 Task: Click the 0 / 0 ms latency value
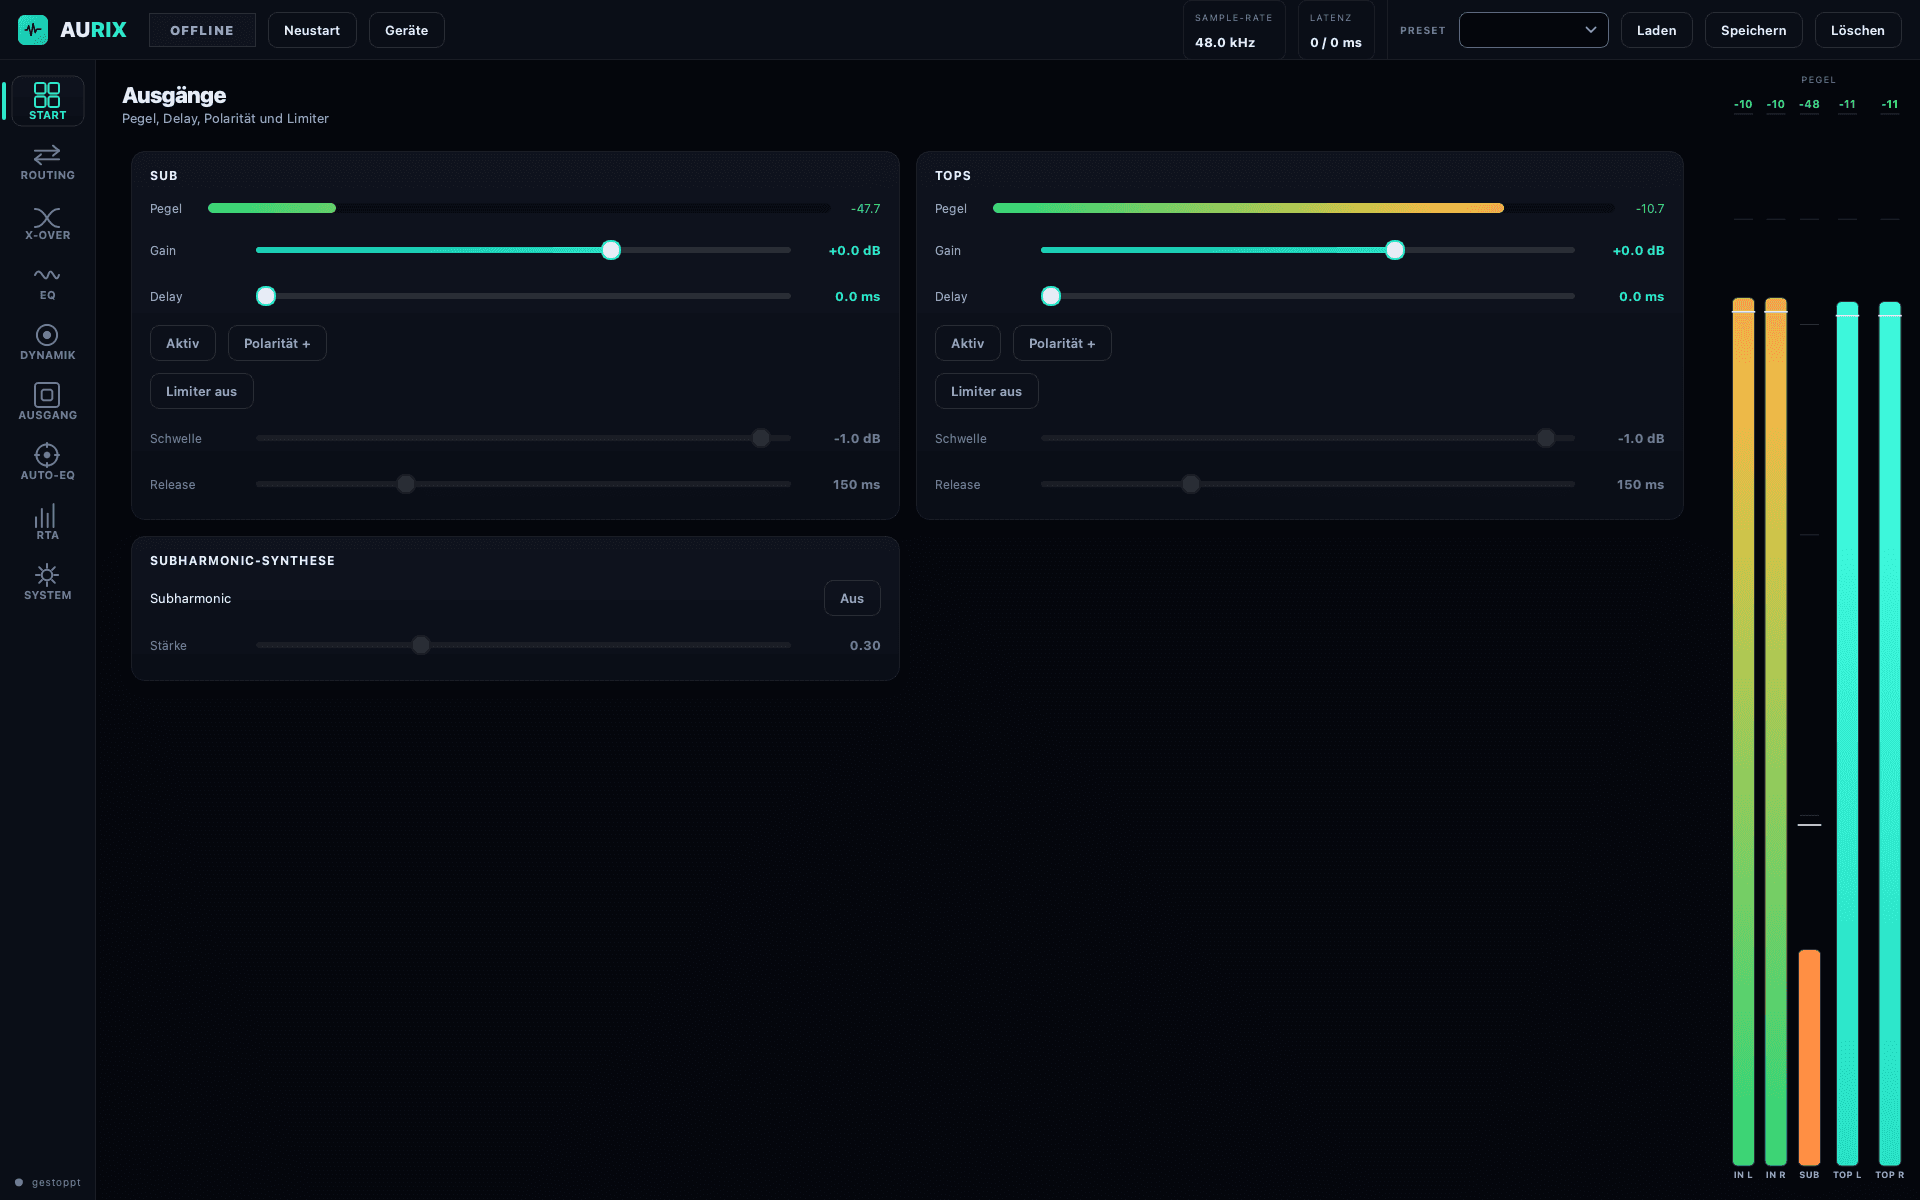1336,42
